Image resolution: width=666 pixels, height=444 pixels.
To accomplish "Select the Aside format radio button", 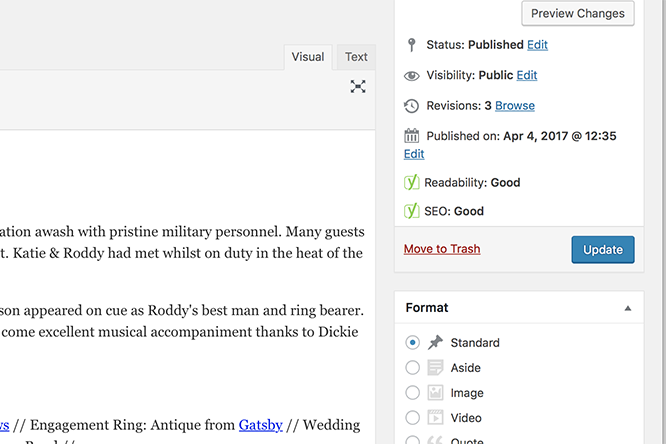I will point(412,368).
